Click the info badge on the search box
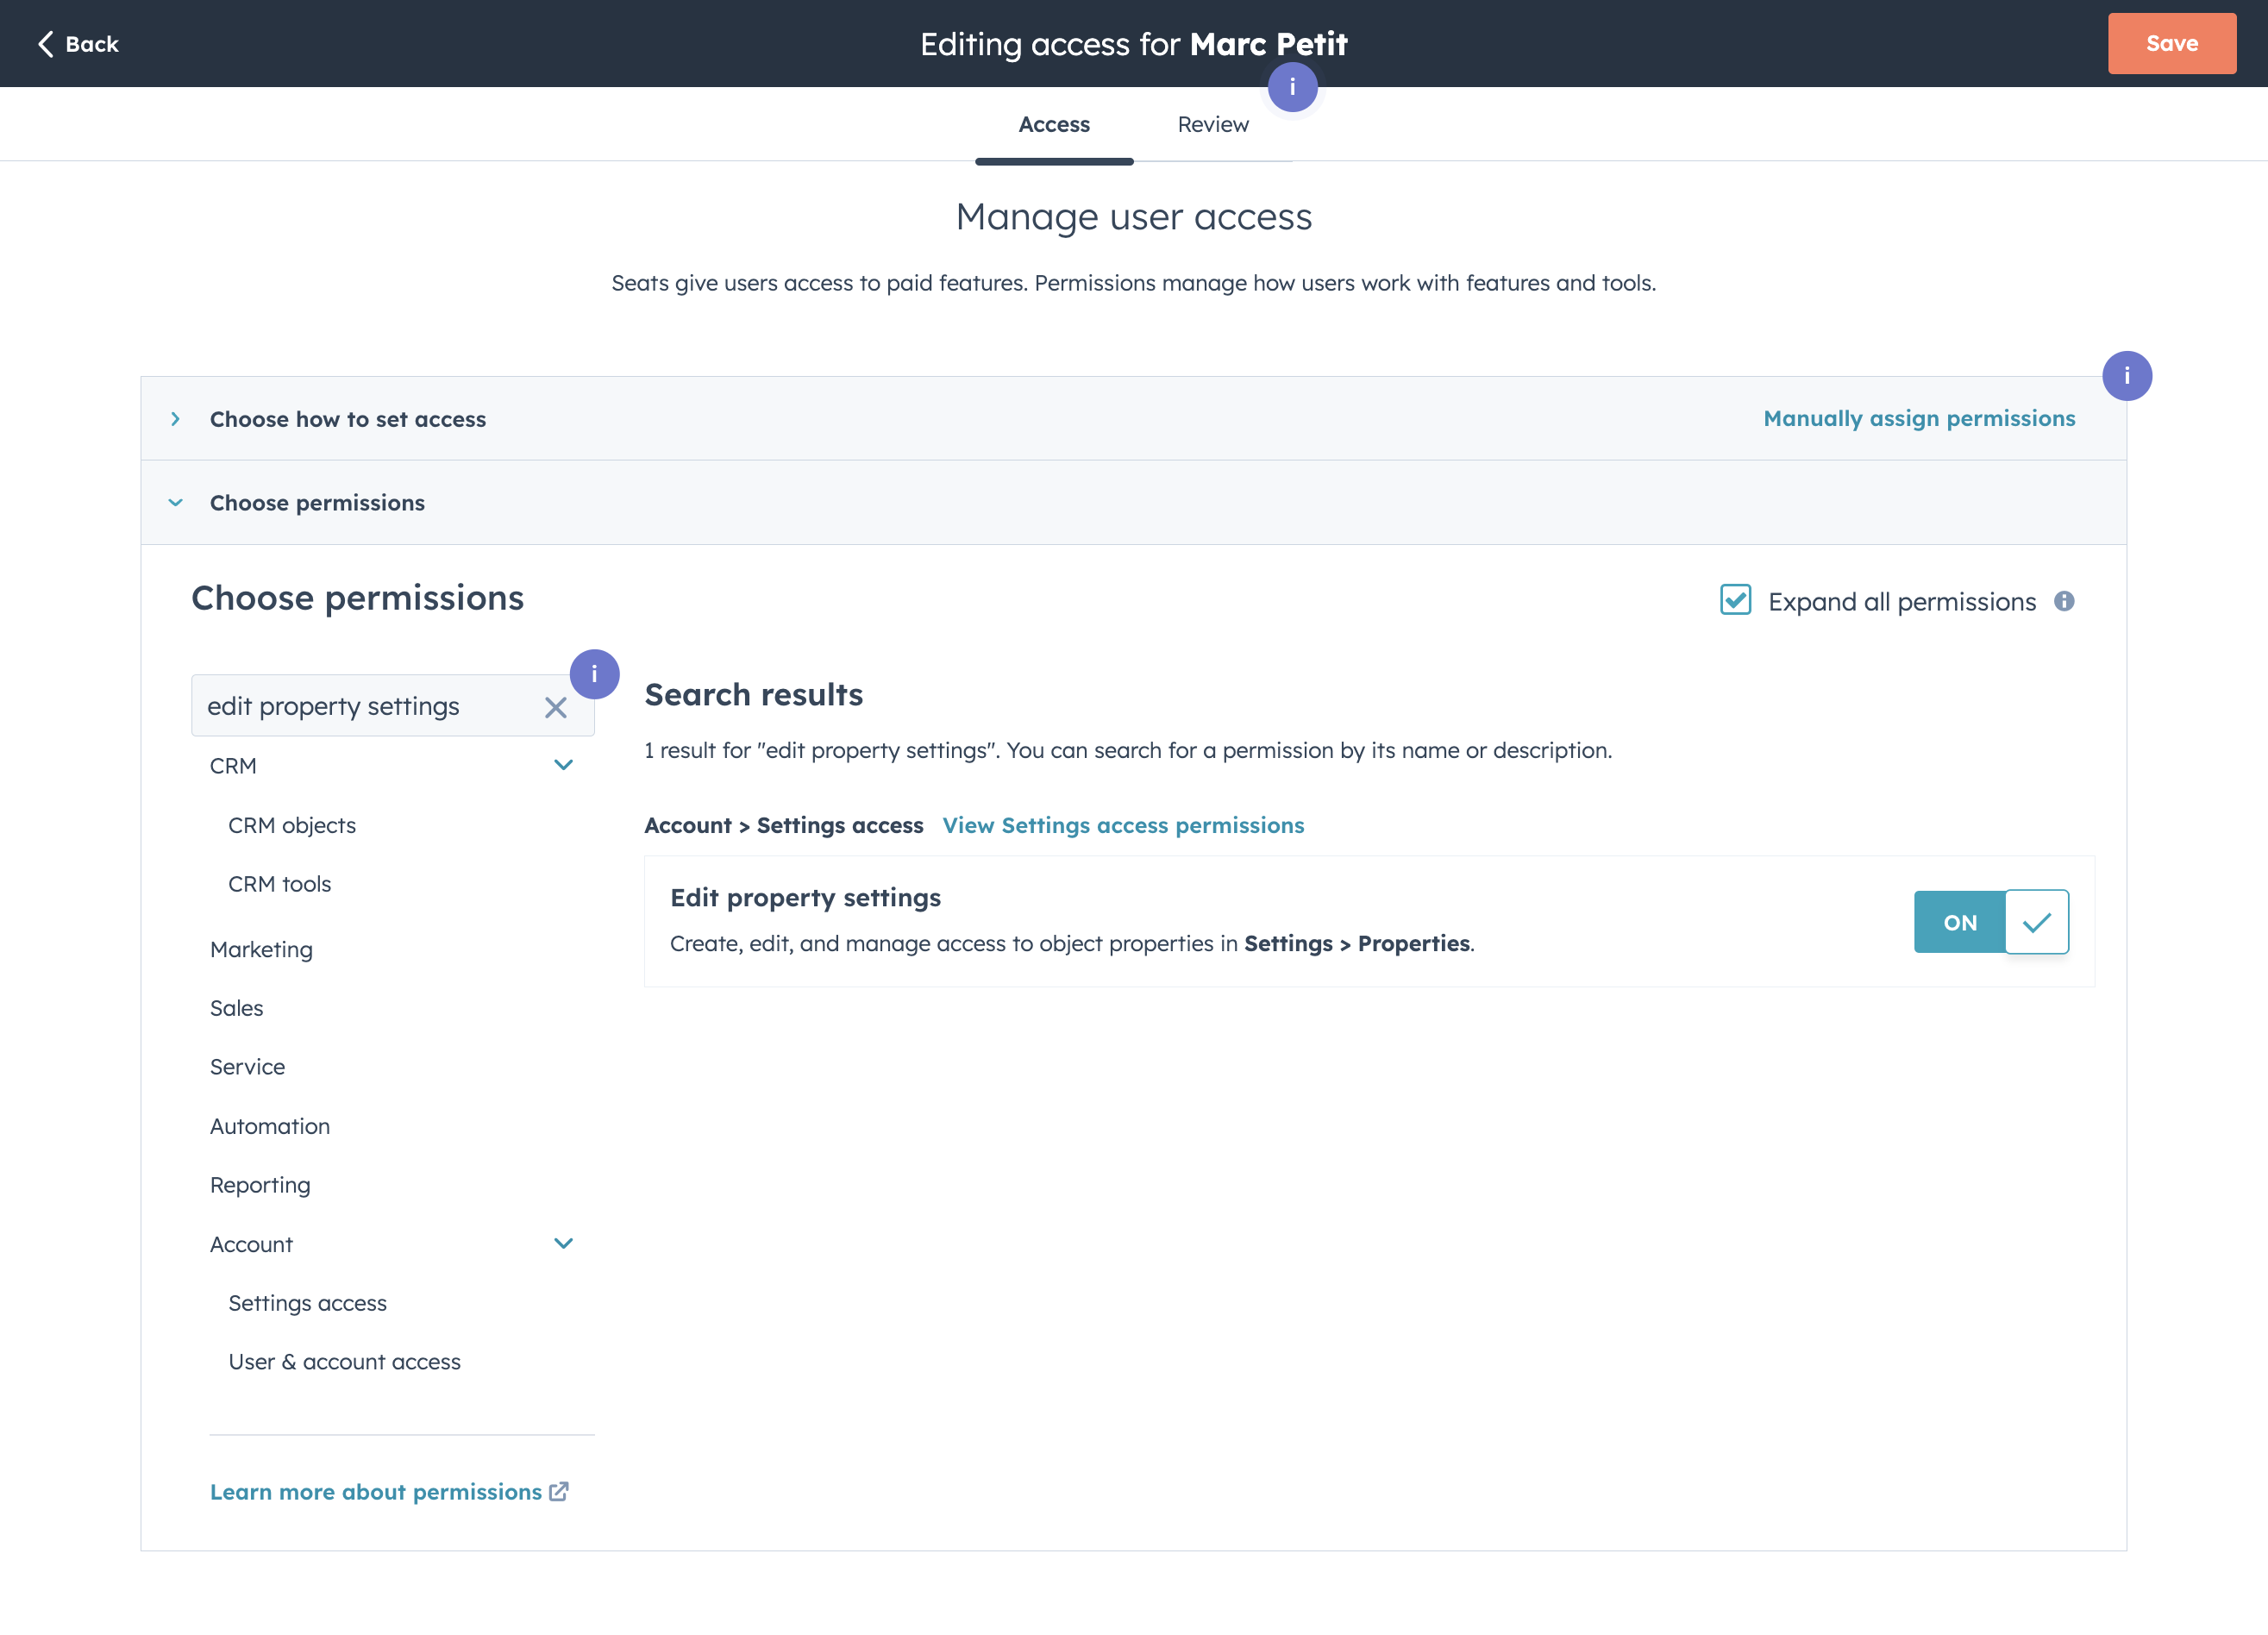Viewport: 2268px width, 1635px height. [x=594, y=674]
